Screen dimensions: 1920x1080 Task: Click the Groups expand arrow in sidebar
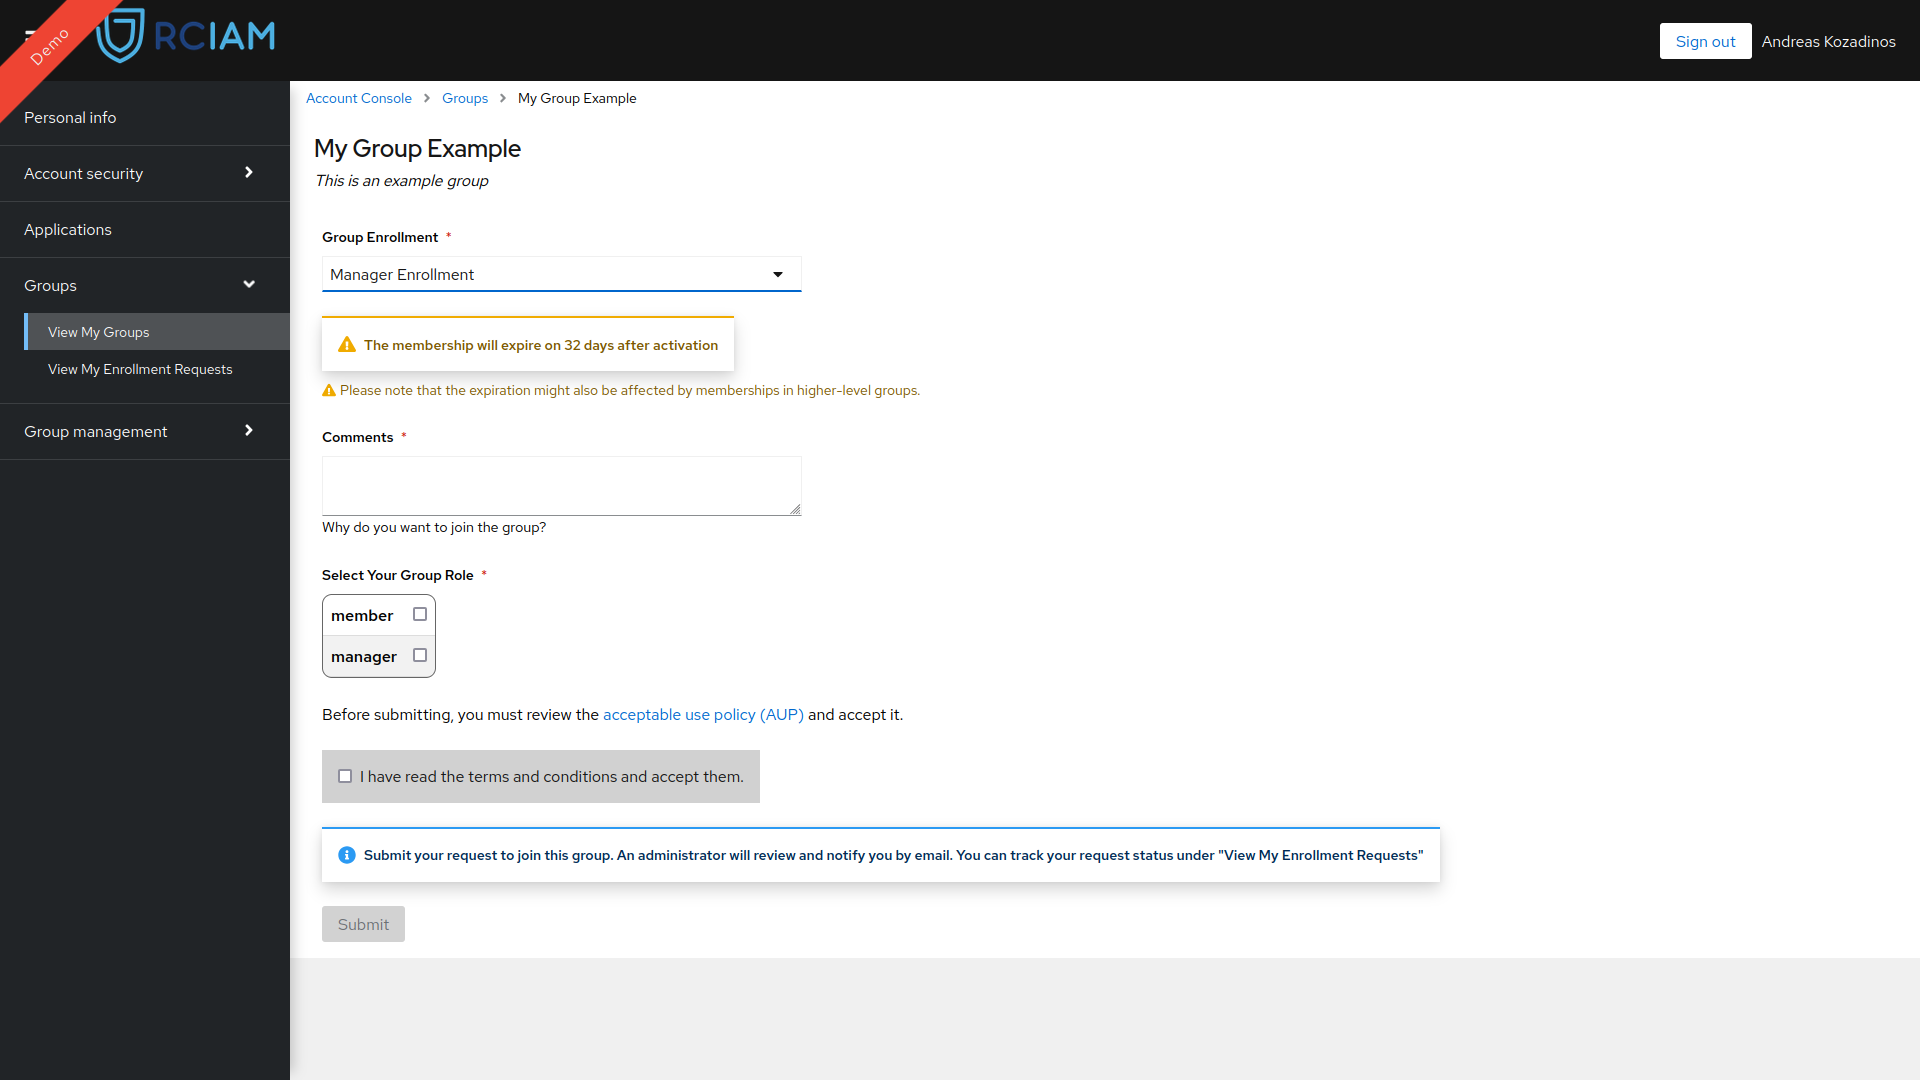tap(249, 284)
